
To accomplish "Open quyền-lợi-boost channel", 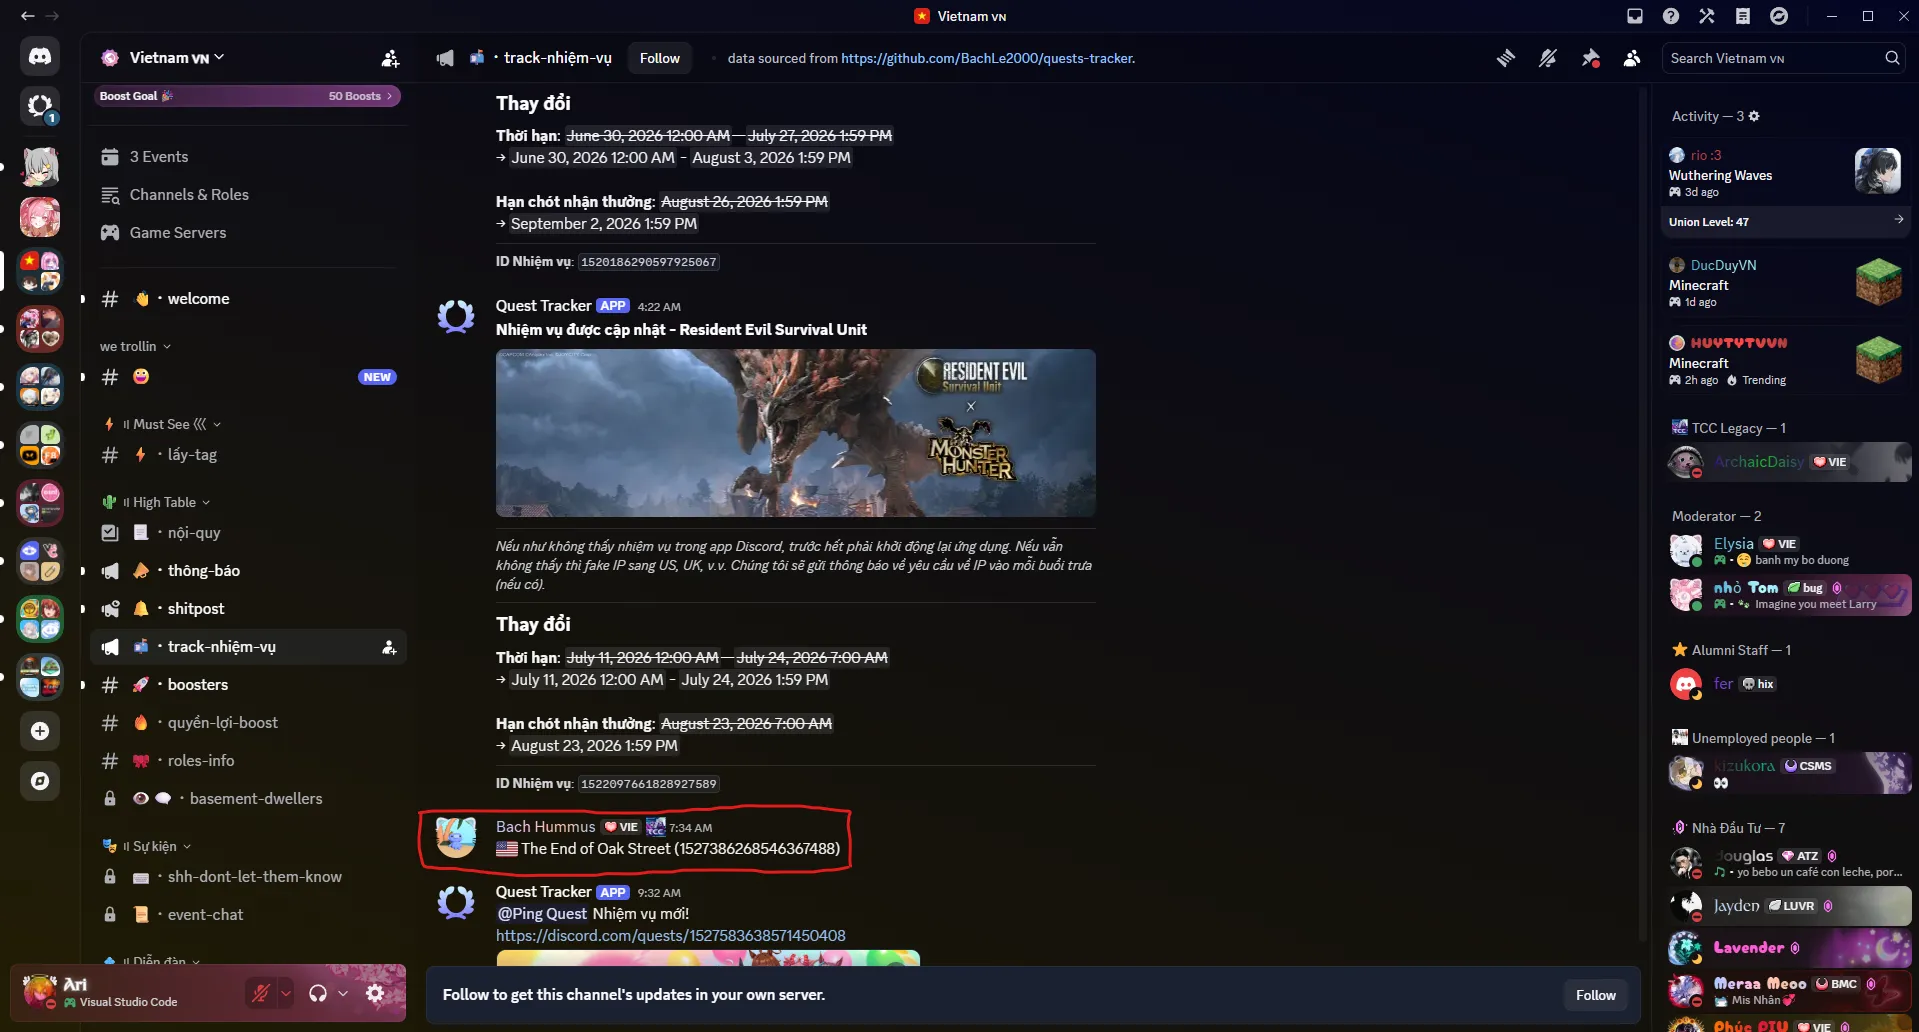I will tap(248, 723).
